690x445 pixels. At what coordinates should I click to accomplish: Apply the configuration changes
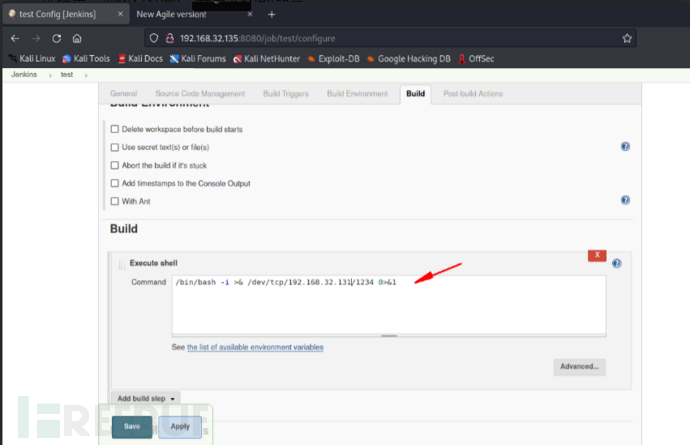pyautogui.click(x=180, y=427)
